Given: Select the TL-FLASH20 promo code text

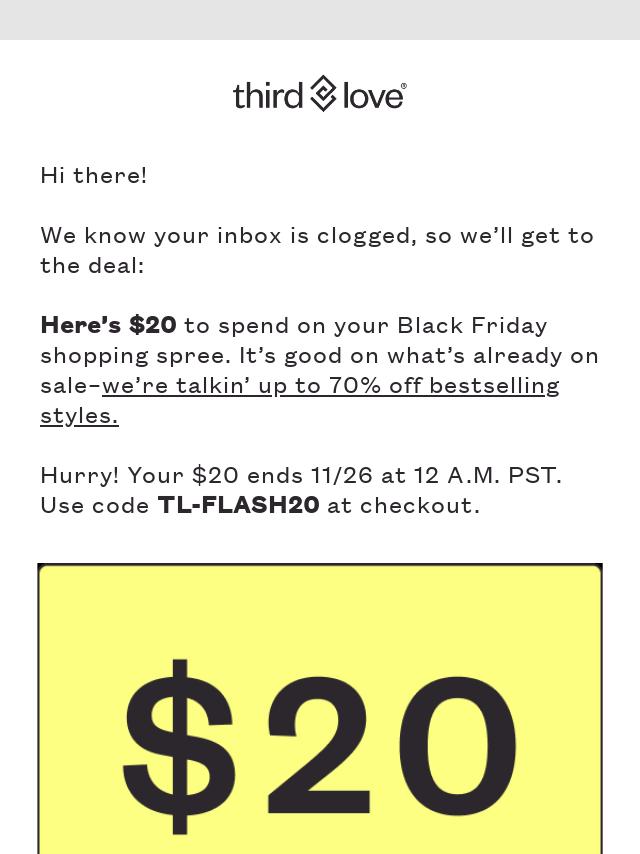Looking at the screenshot, I should pos(239,505).
